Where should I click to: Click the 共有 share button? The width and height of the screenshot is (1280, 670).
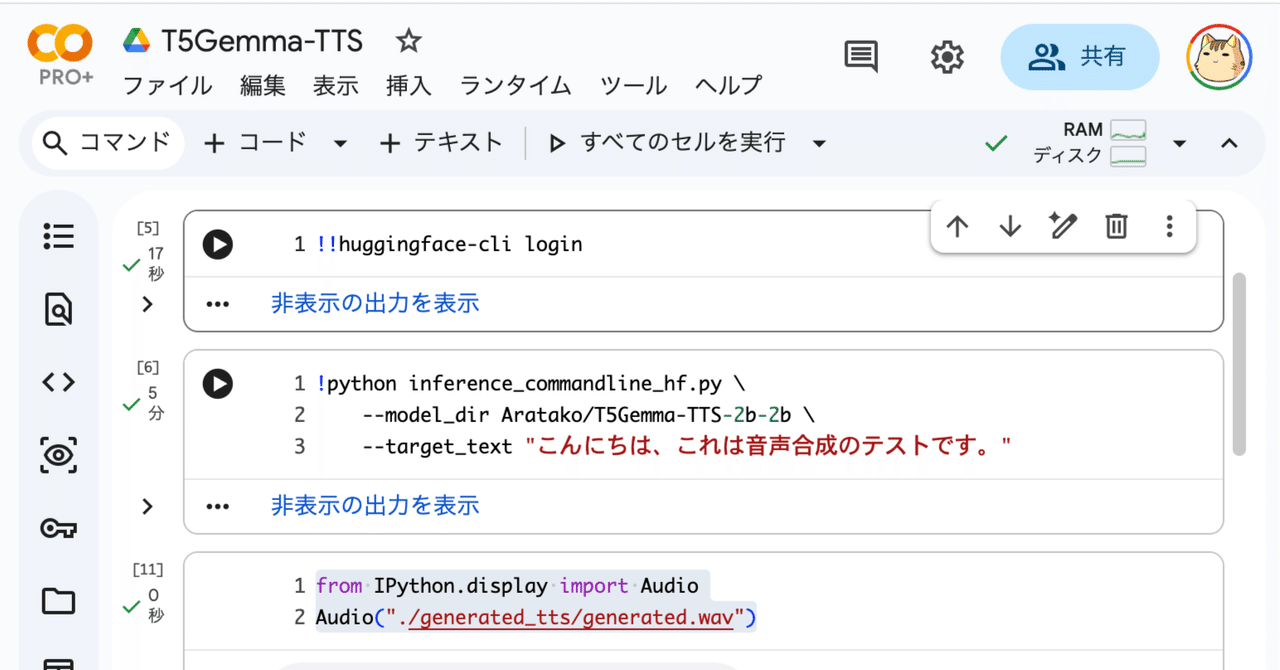1080,57
